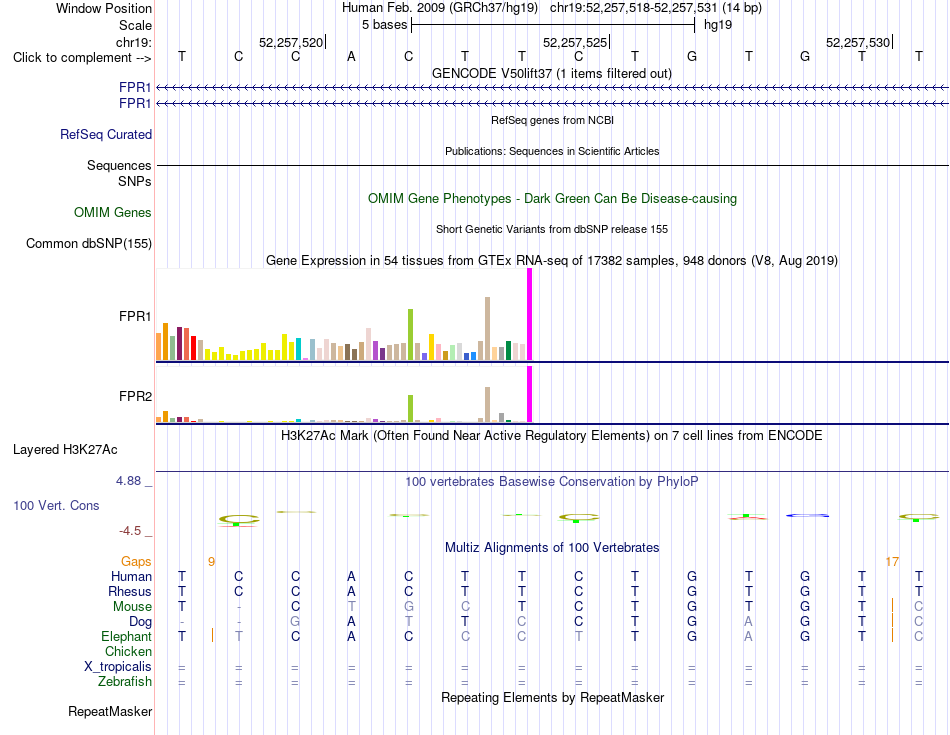Click '100 vertebrates Basewise Conservation by PhyloP' title
Image resolution: width=950 pixels, height=735 pixels.
point(551,482)
